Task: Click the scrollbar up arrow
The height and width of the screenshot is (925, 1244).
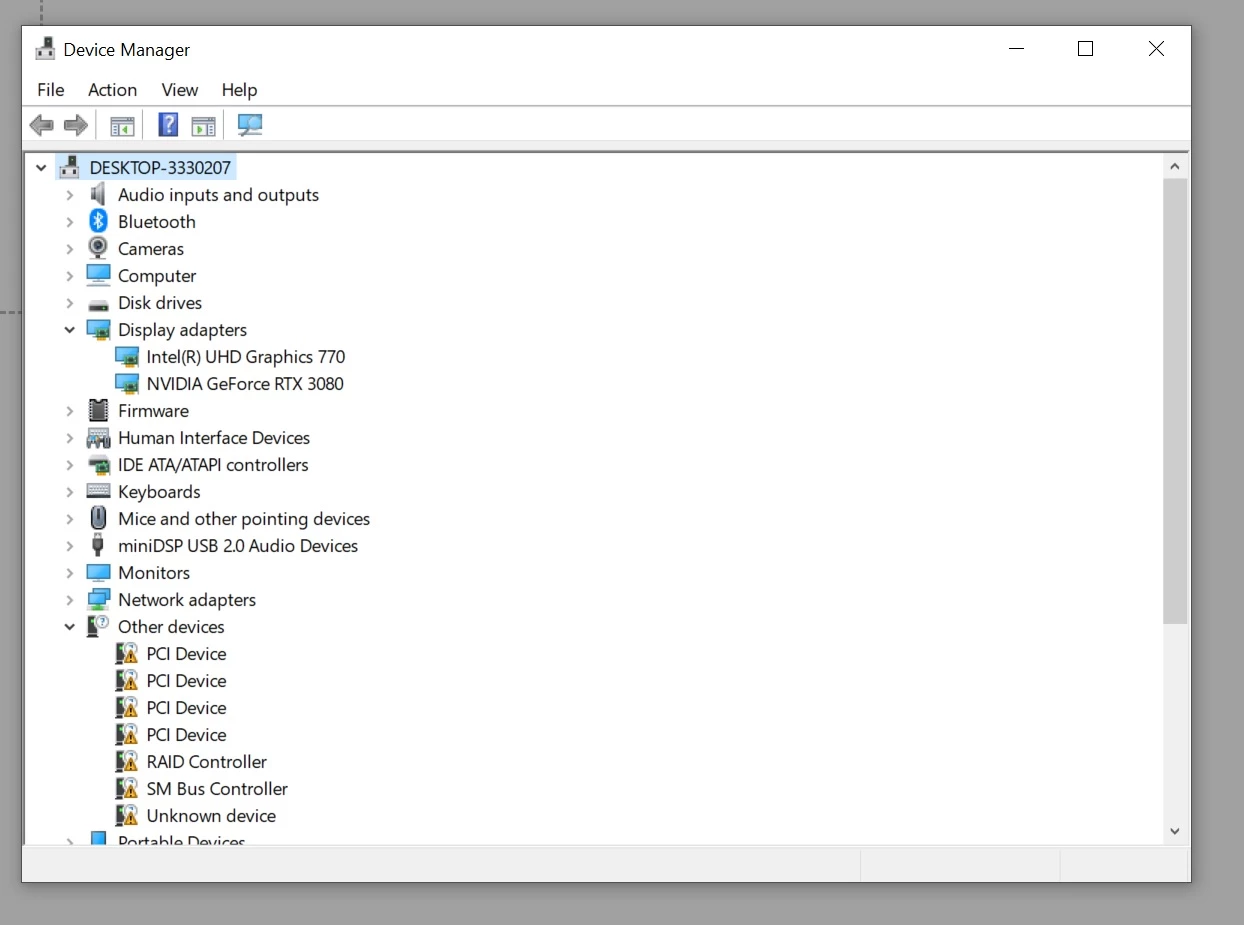Action: pyautogui.click(x=1175, y=167)
